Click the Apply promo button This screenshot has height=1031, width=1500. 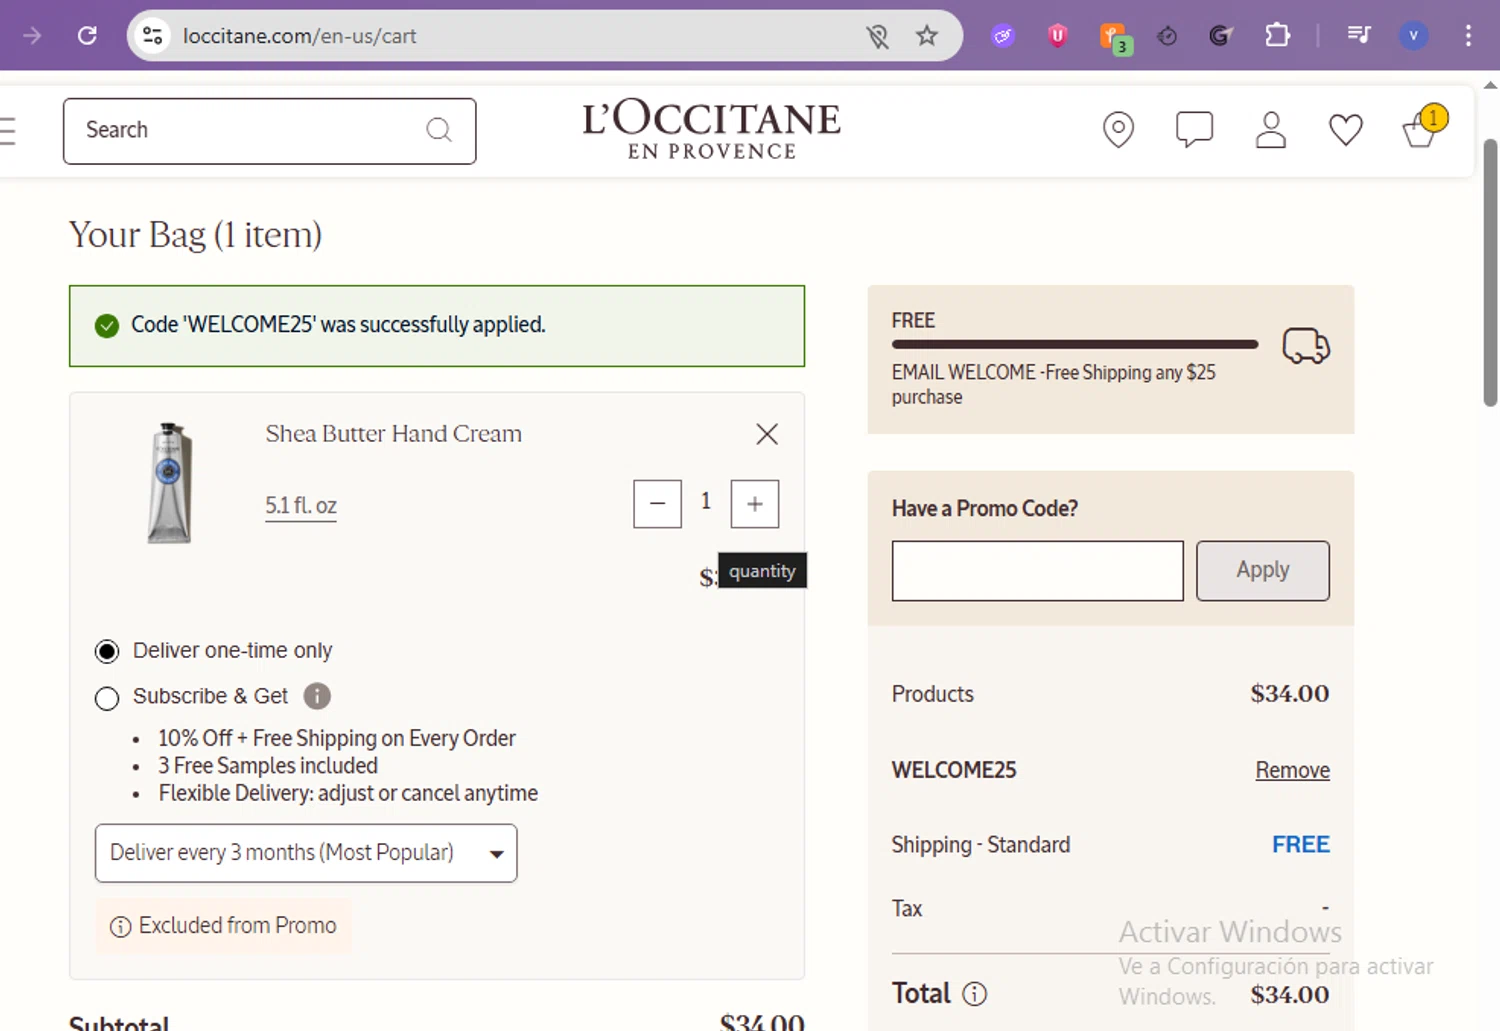[1263, 571]
